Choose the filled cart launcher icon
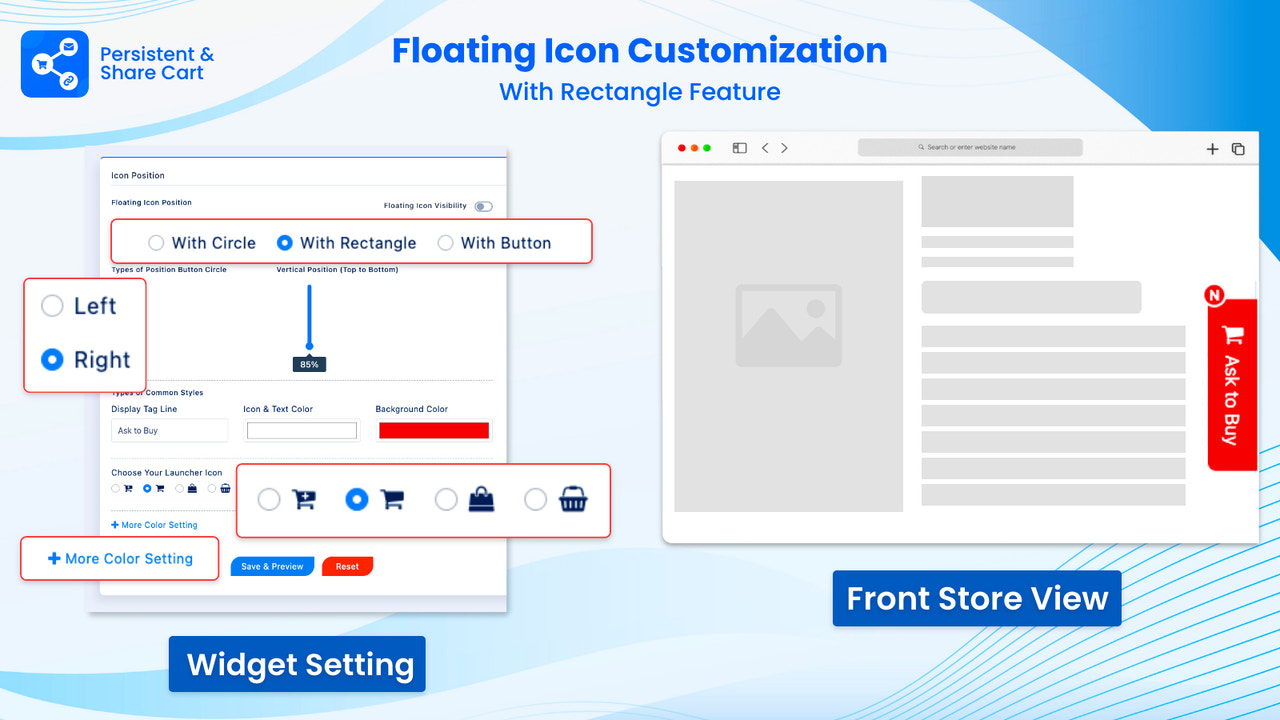1280x720 pixels. 356,499
